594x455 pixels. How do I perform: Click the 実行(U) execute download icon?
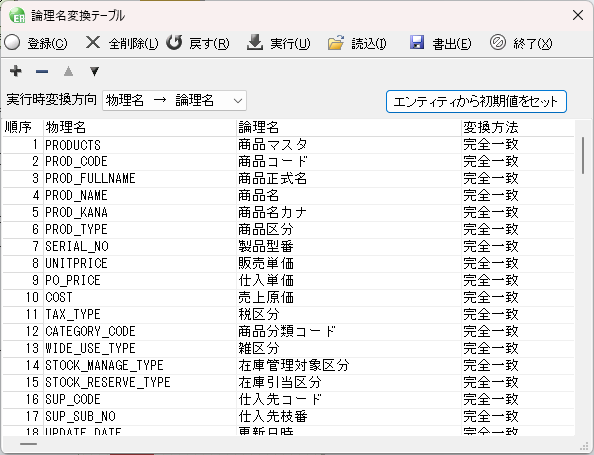(255, 42)
